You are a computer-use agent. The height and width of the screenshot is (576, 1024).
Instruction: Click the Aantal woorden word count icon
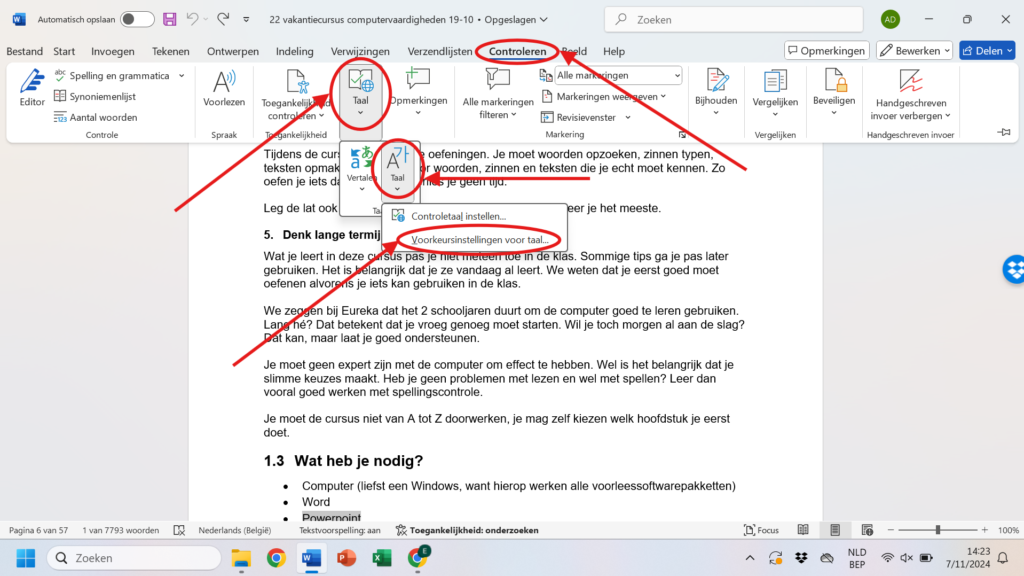click(x=95, y=117)
